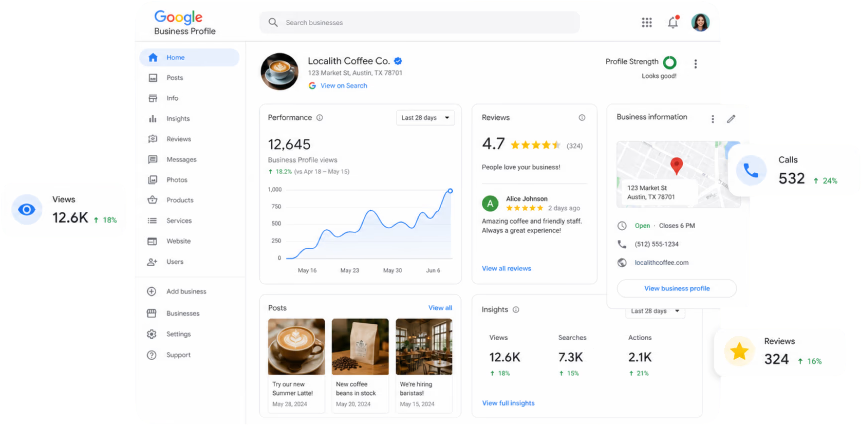Visit the localithcoffee.com link

(661, 263)
